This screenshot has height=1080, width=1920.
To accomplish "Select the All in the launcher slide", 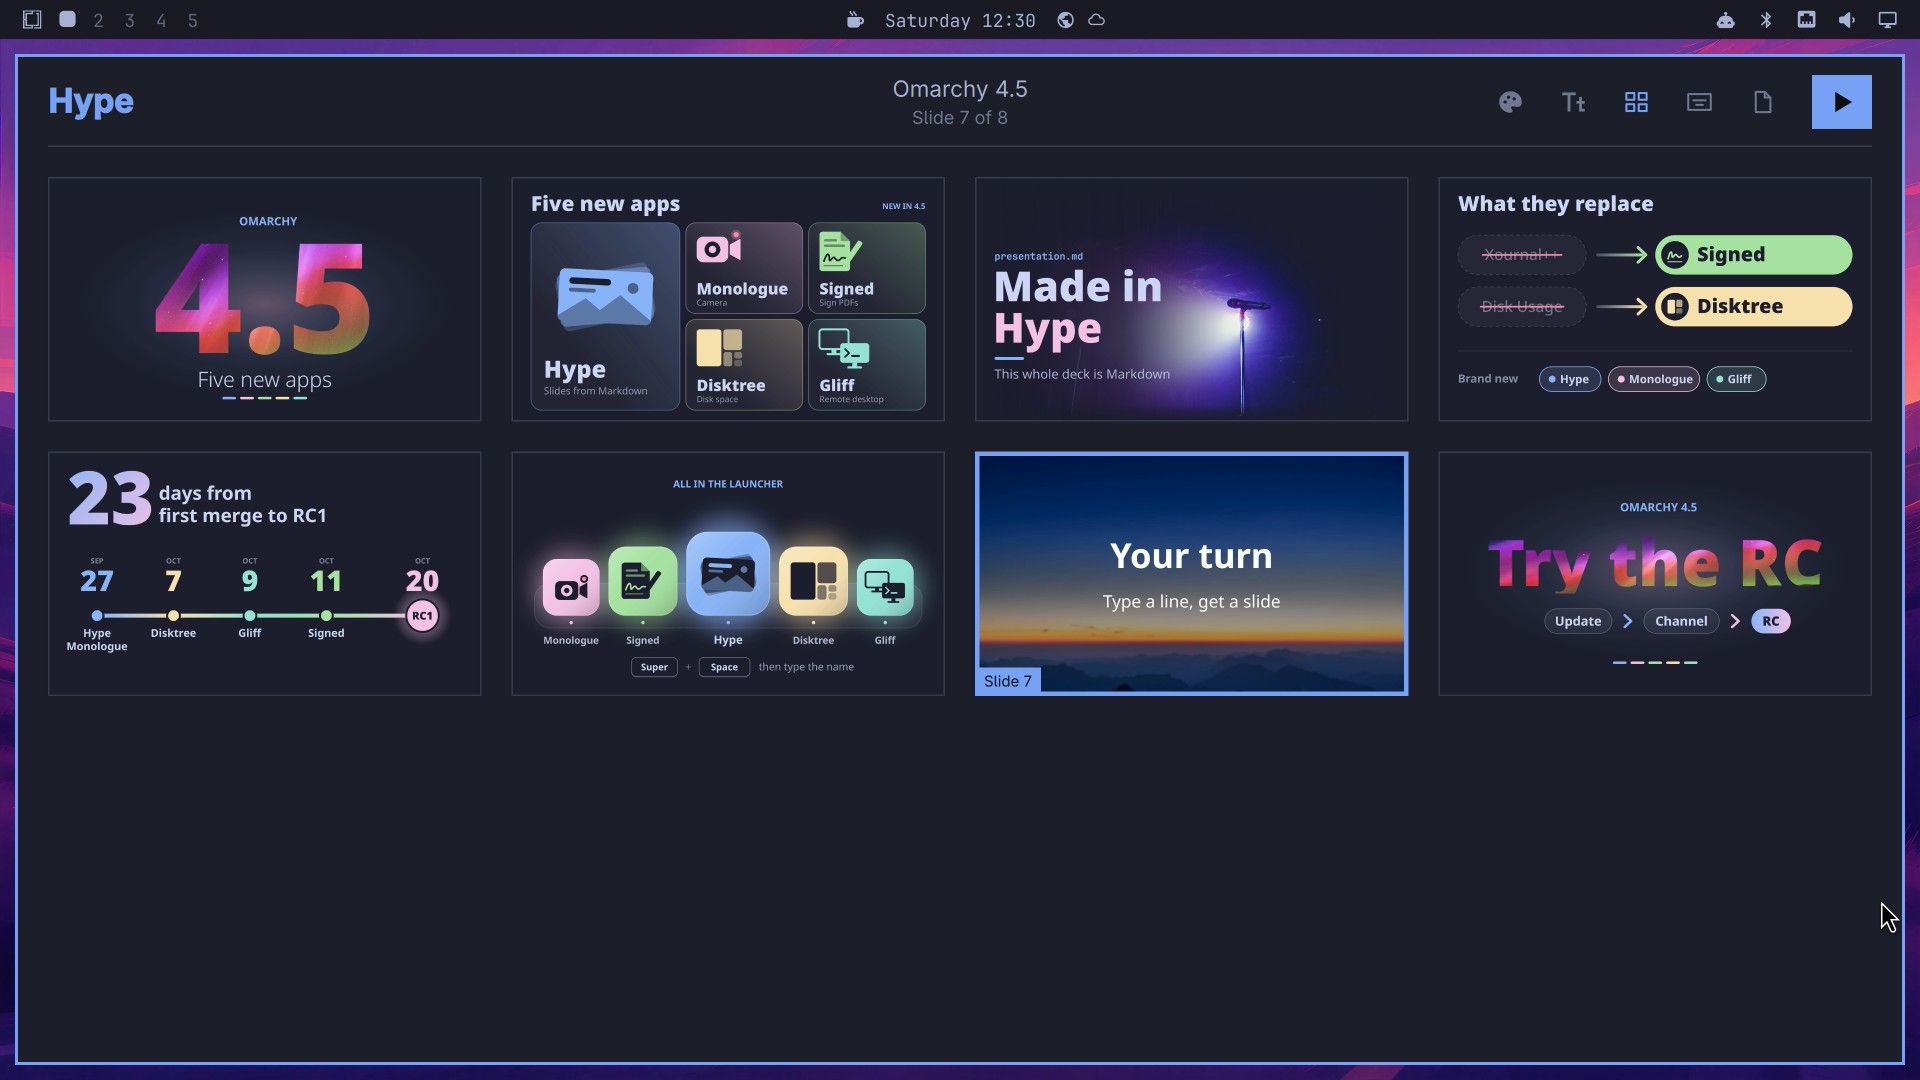I will click(728, 573).
